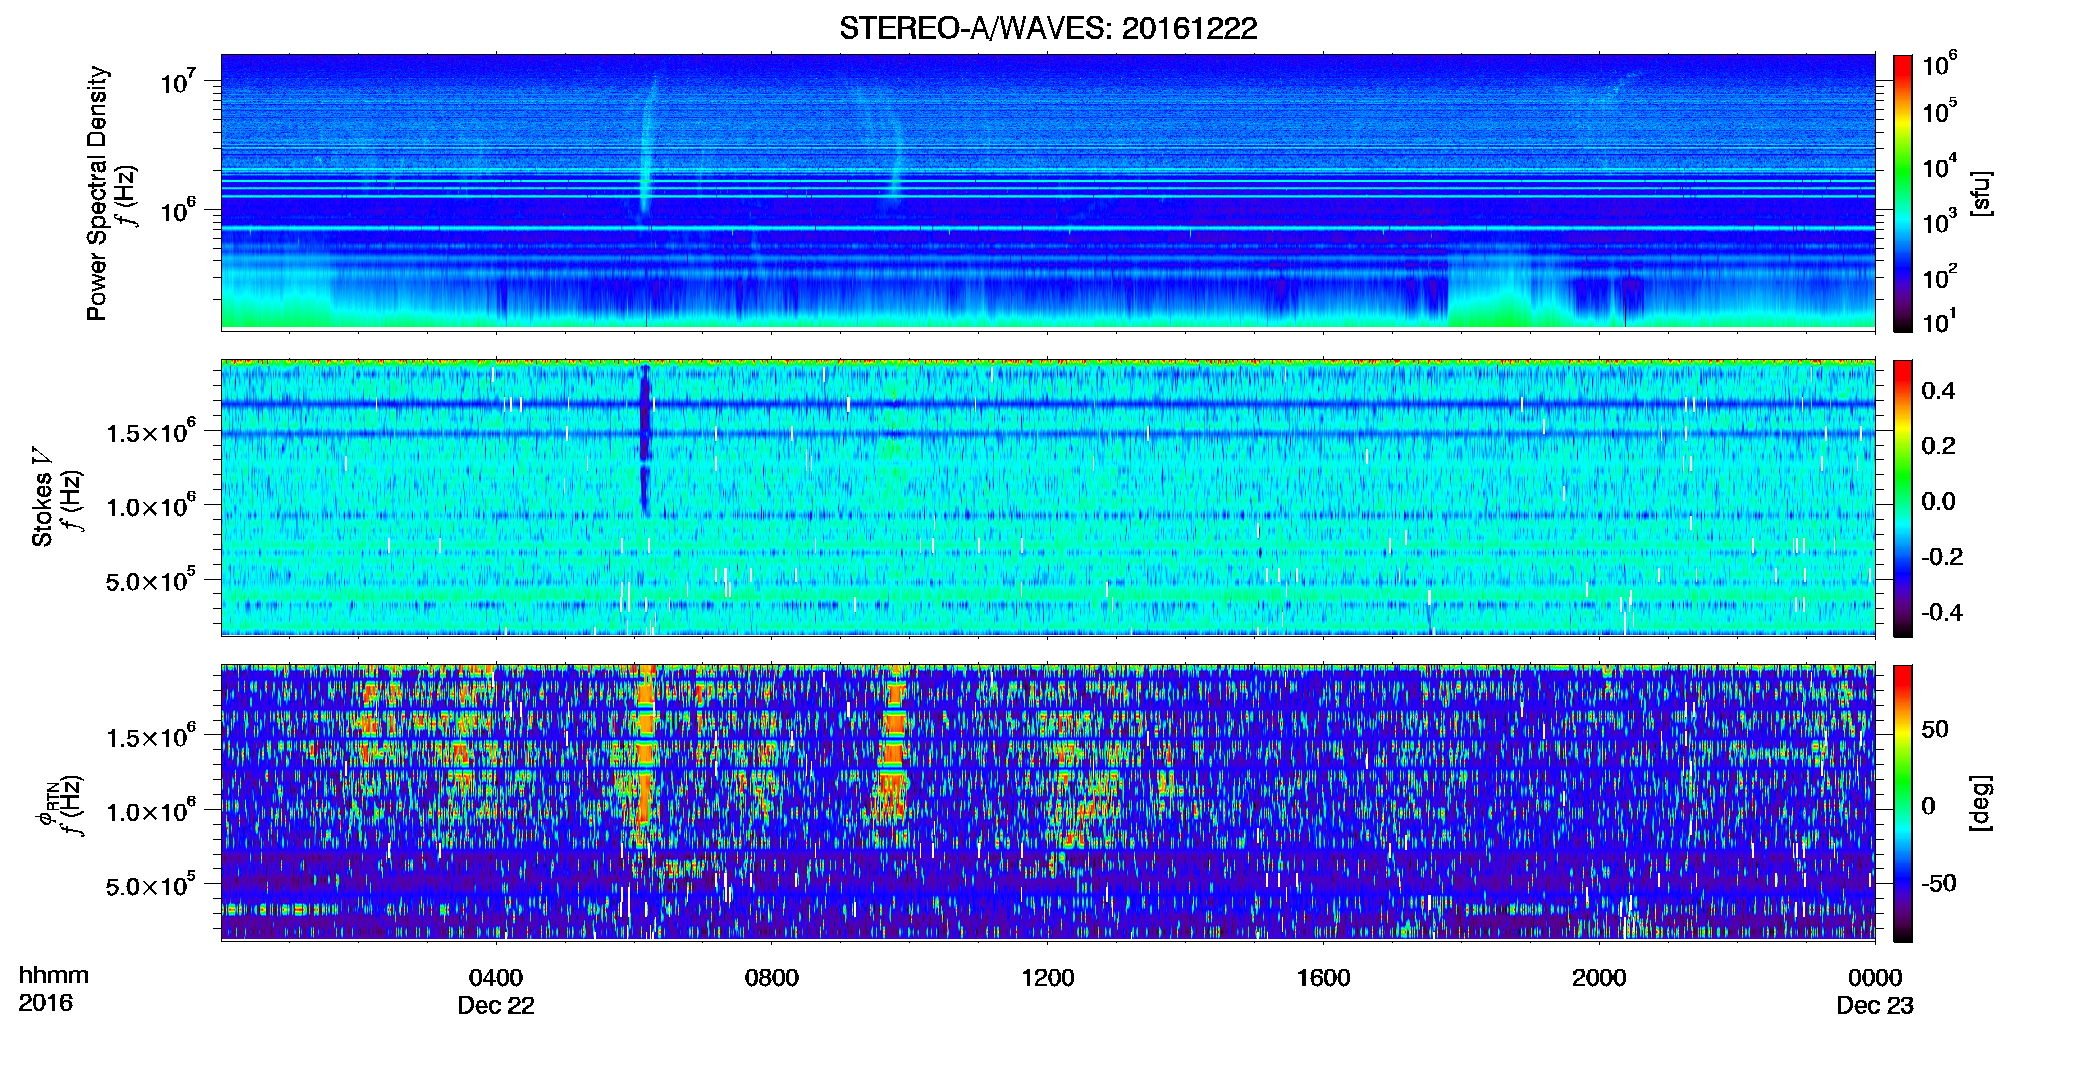The width and height of the screenshot is (2096, 1080).
Task: Click the 10^2 tick on the sfu colorbar
Action: [x=1940, y=276]
